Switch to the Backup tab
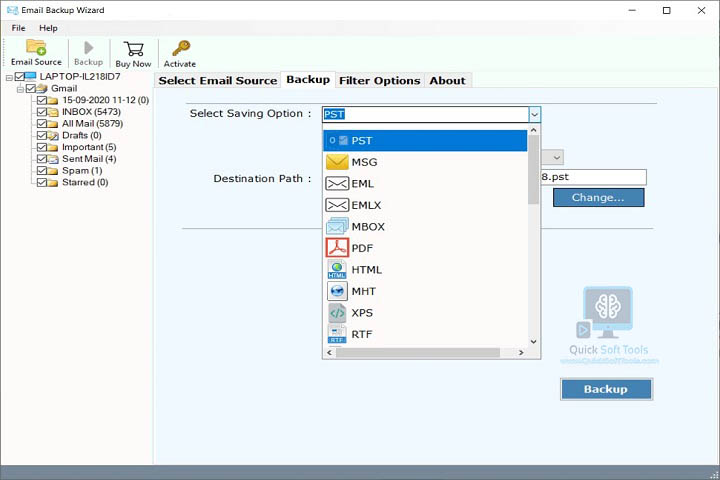Image resolution: width=720 pixels, height=480 pixels. [x=308, y=79]
